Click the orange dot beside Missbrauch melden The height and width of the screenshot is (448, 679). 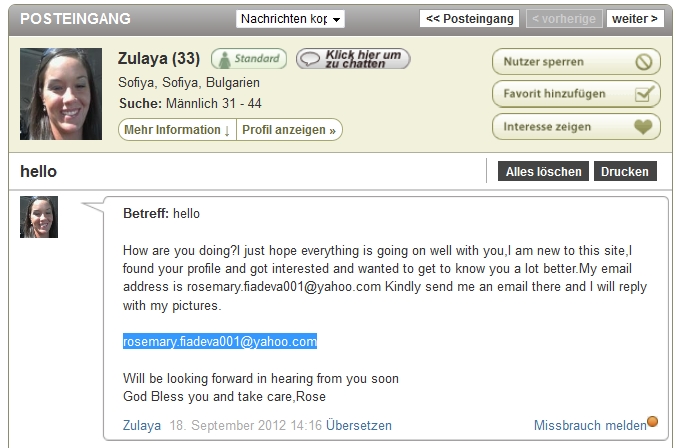pyautogui.click(x=652, y=421)
